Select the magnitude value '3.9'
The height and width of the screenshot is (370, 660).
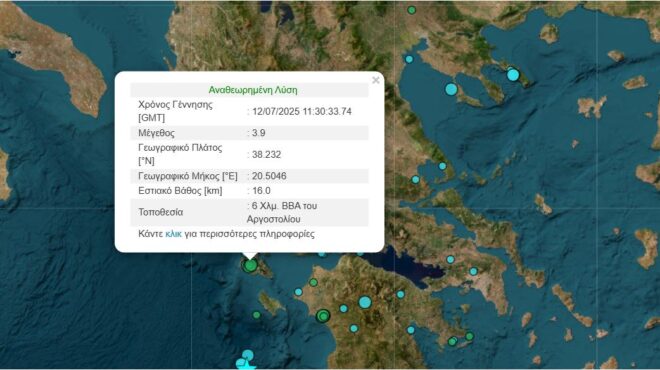tap(258, 133)
